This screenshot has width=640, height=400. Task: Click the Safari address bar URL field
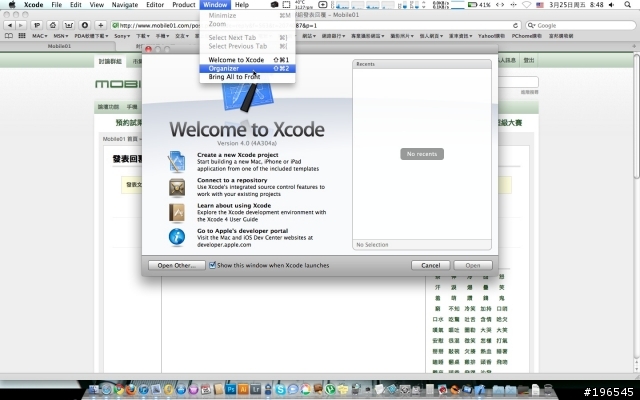pos(316,25)
